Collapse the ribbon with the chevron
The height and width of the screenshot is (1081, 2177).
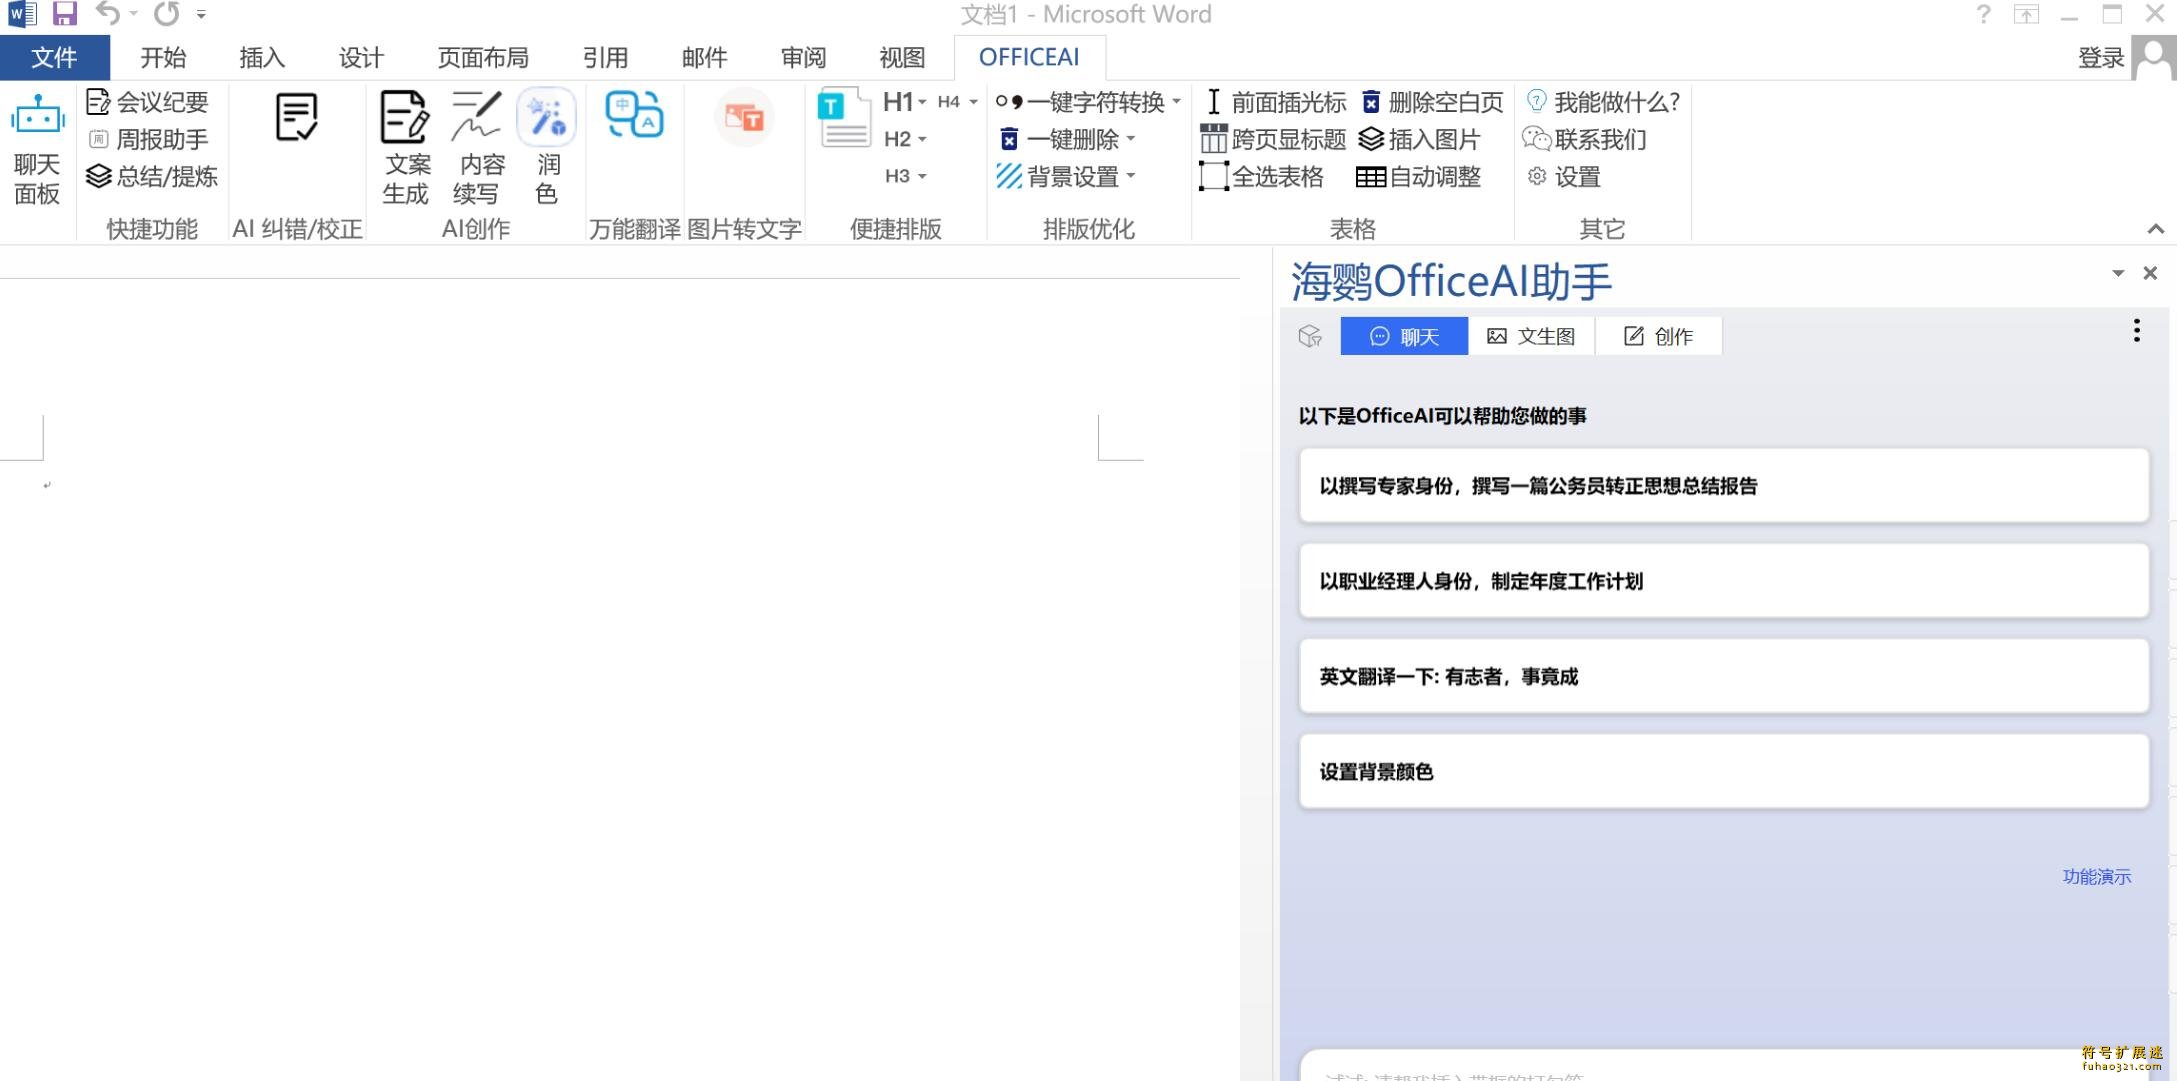click(x=2156, y=229)
